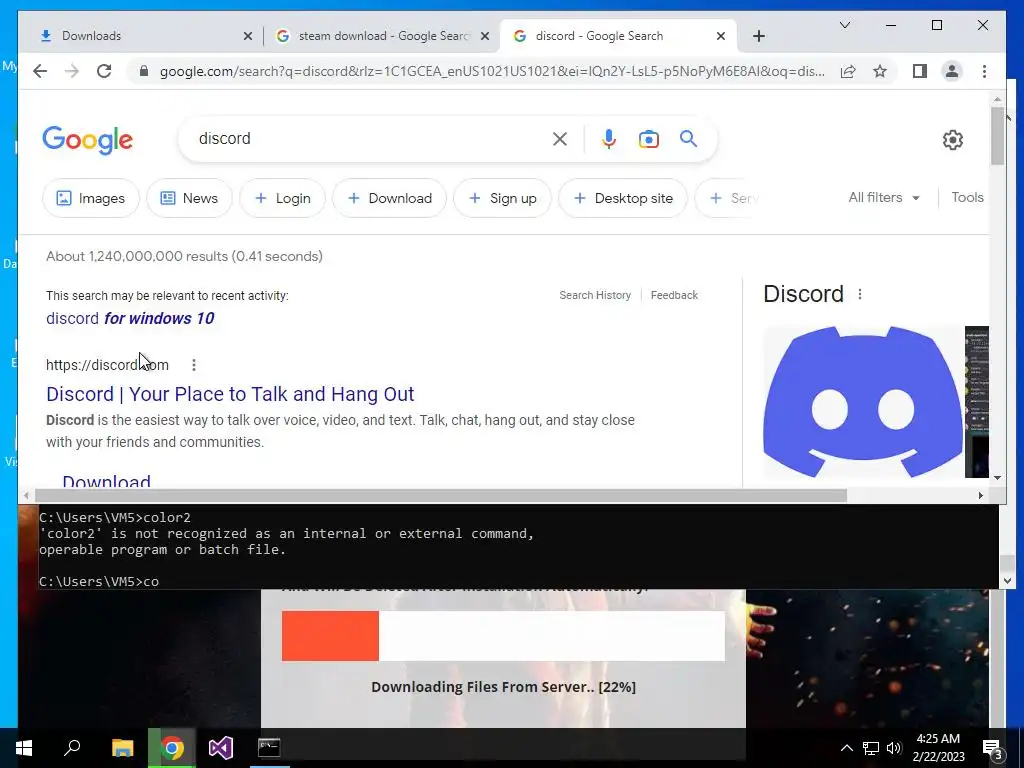Filter results by News
Image resolution: width=1024 pixels, height=768 pixels.
189,198
